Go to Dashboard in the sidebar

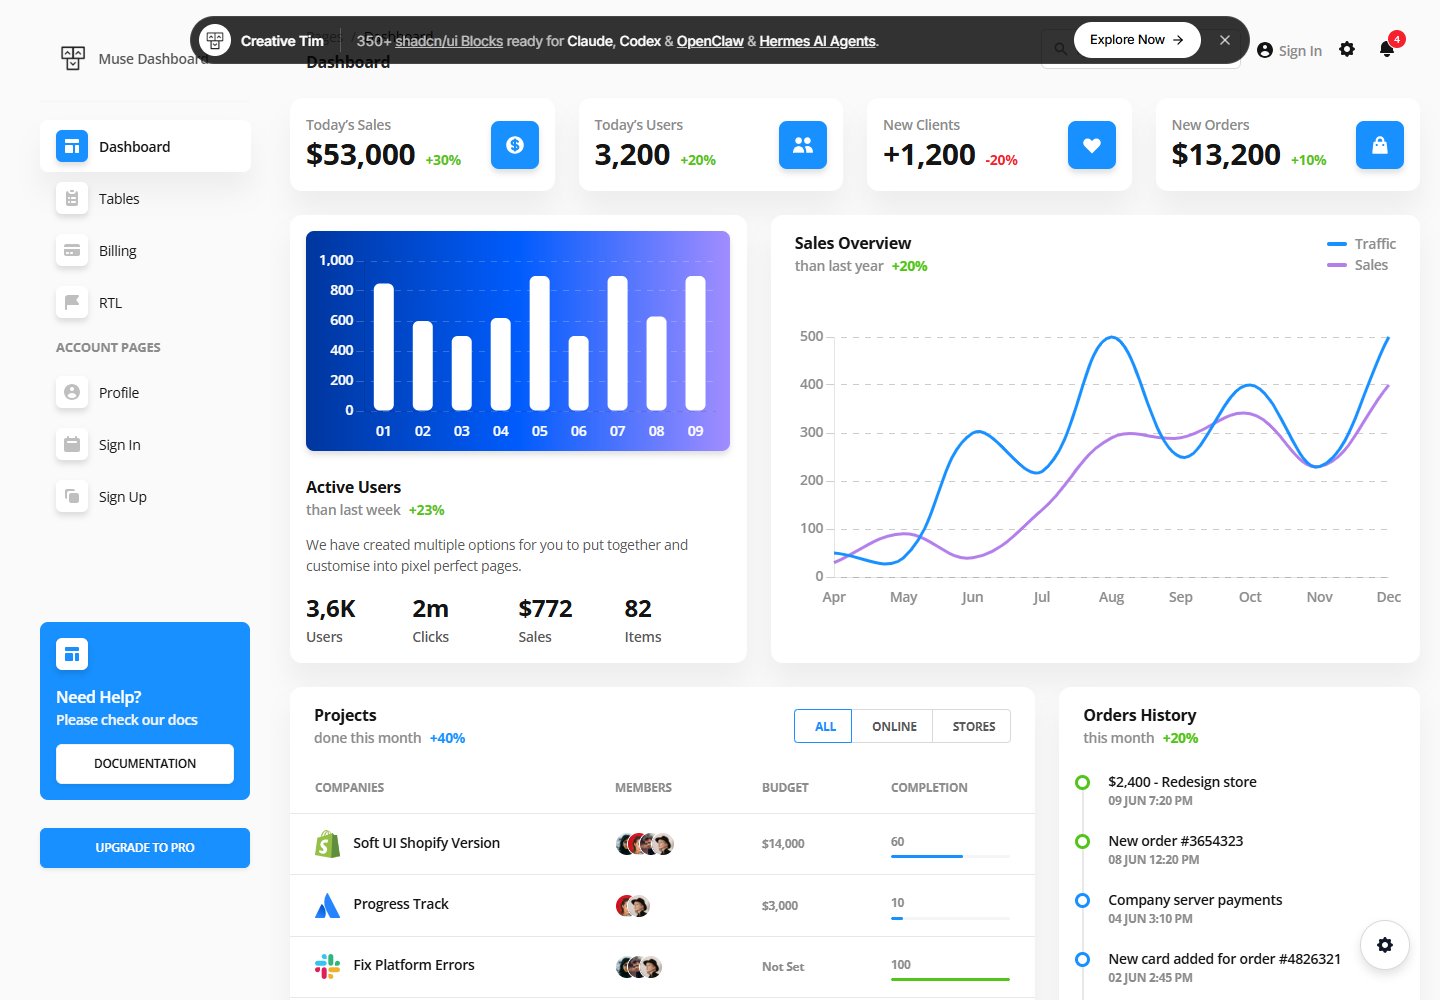(x=145, y=147)
